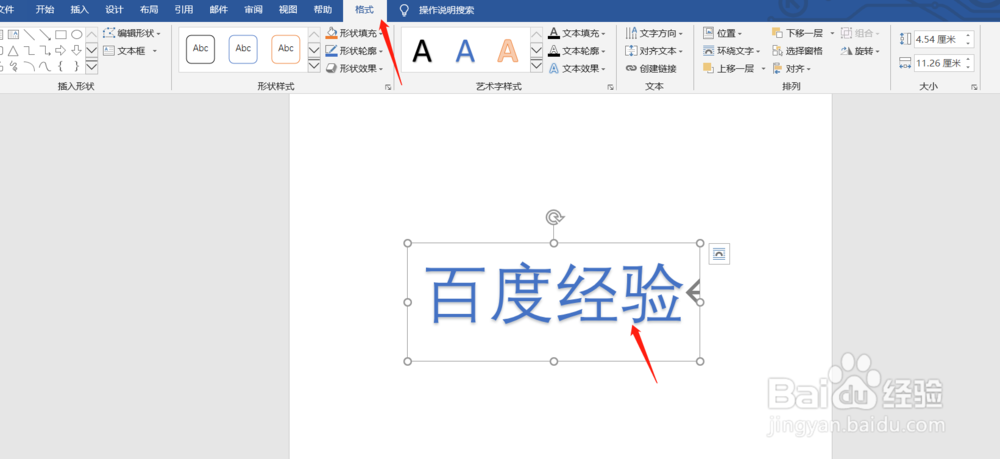Select the triangle shape
Screen dimensions: 1000x459
tap(13, 50)
